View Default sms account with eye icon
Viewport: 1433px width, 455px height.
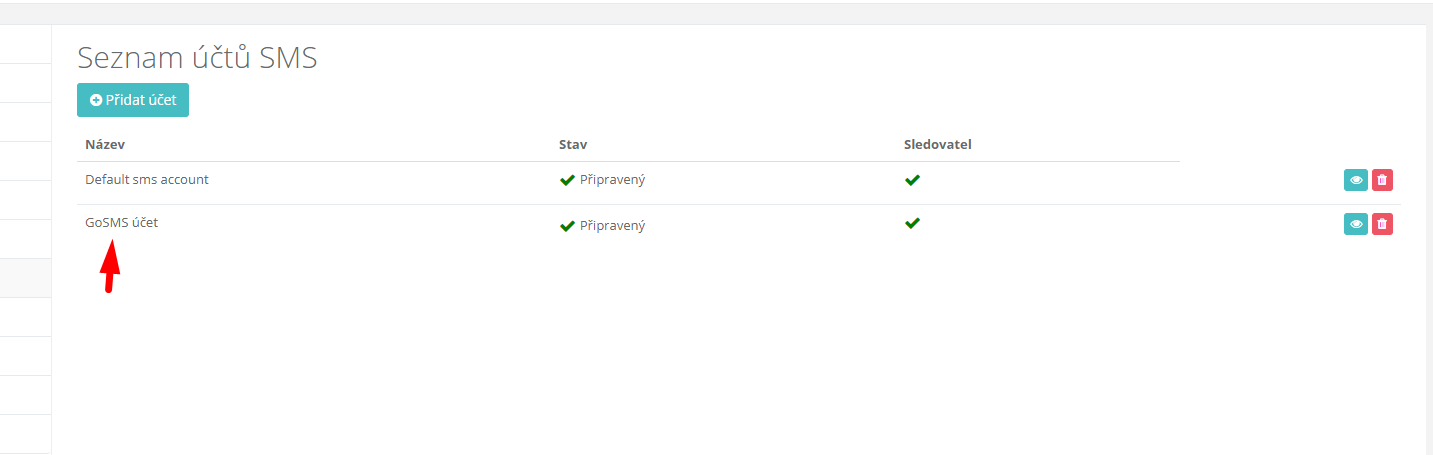(x=1356, y=180)
